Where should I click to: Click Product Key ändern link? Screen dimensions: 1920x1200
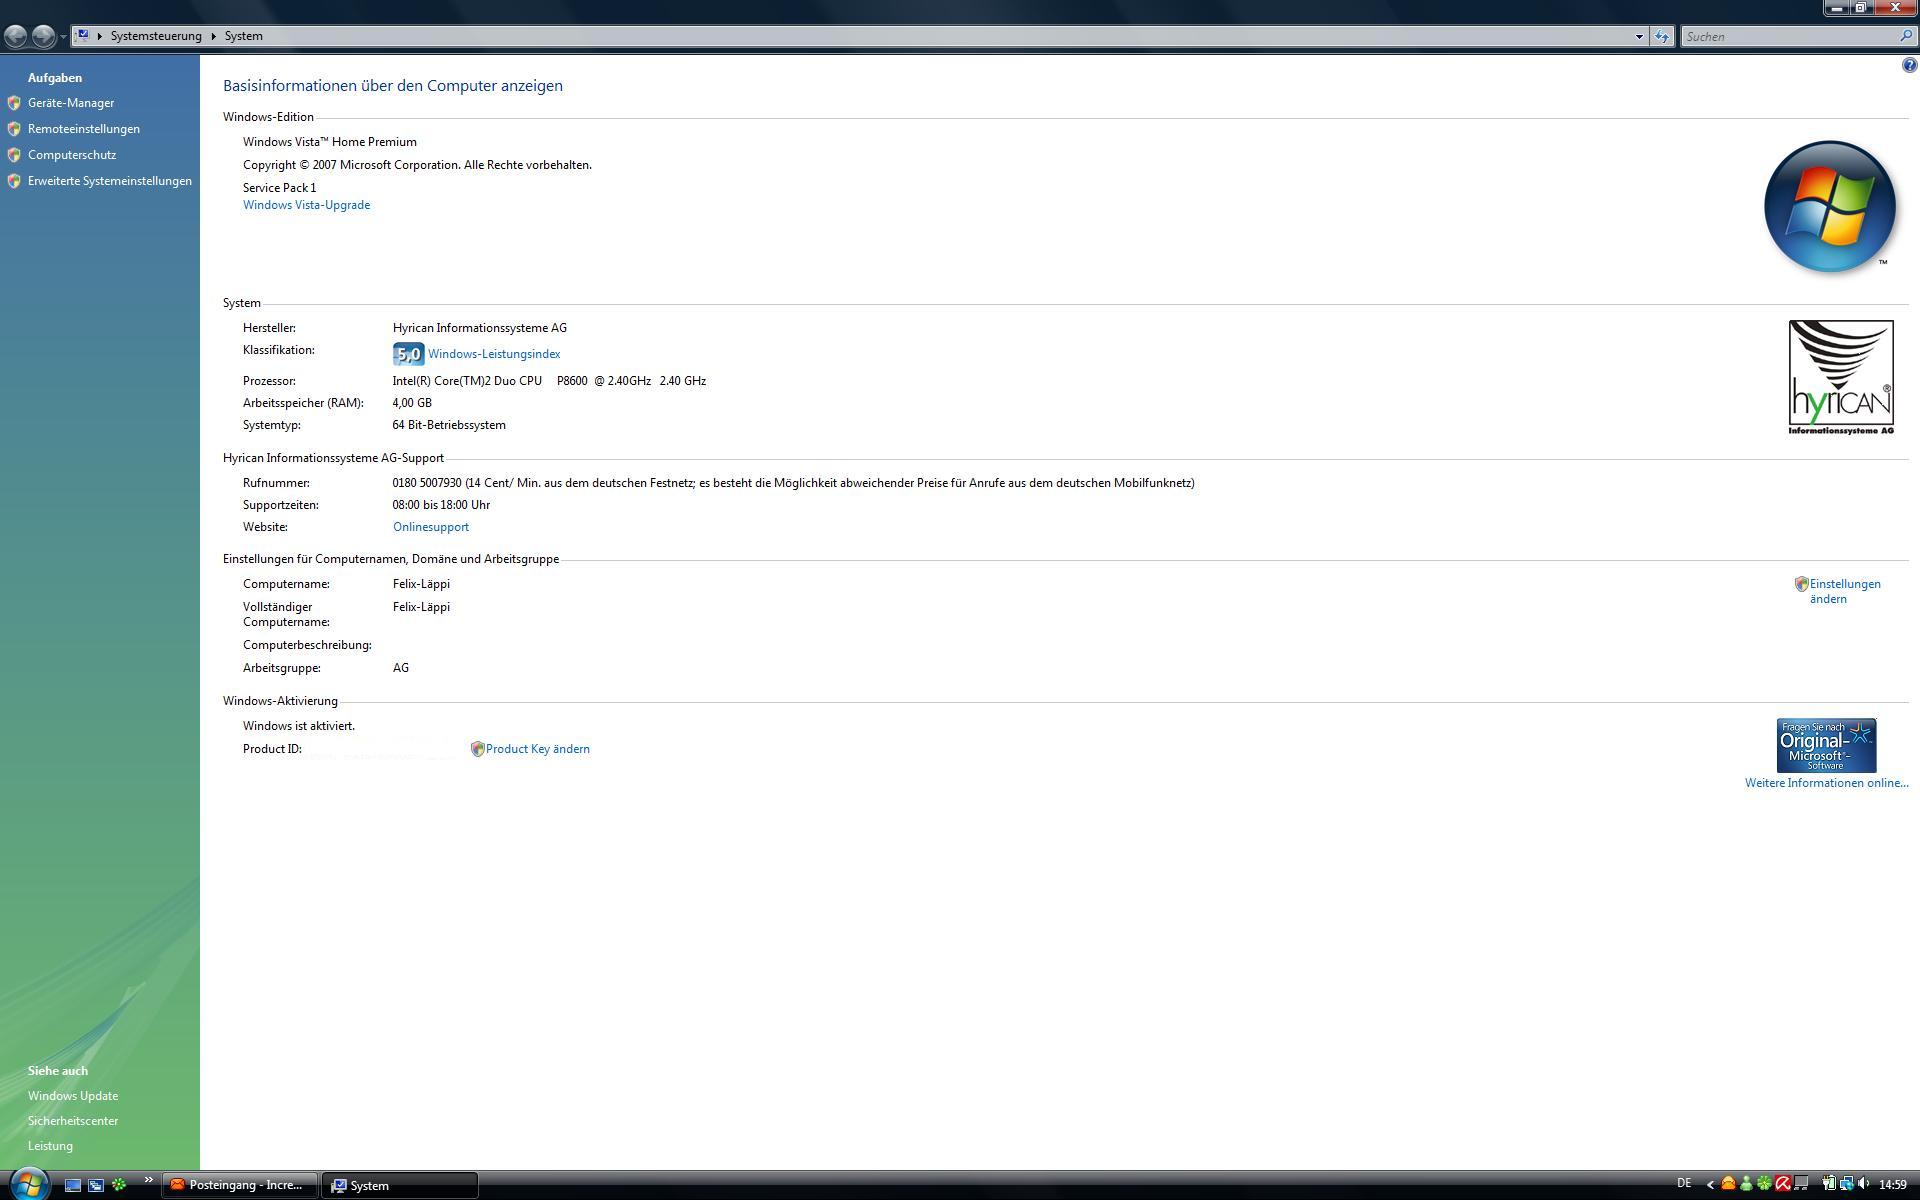pos(537,749)
